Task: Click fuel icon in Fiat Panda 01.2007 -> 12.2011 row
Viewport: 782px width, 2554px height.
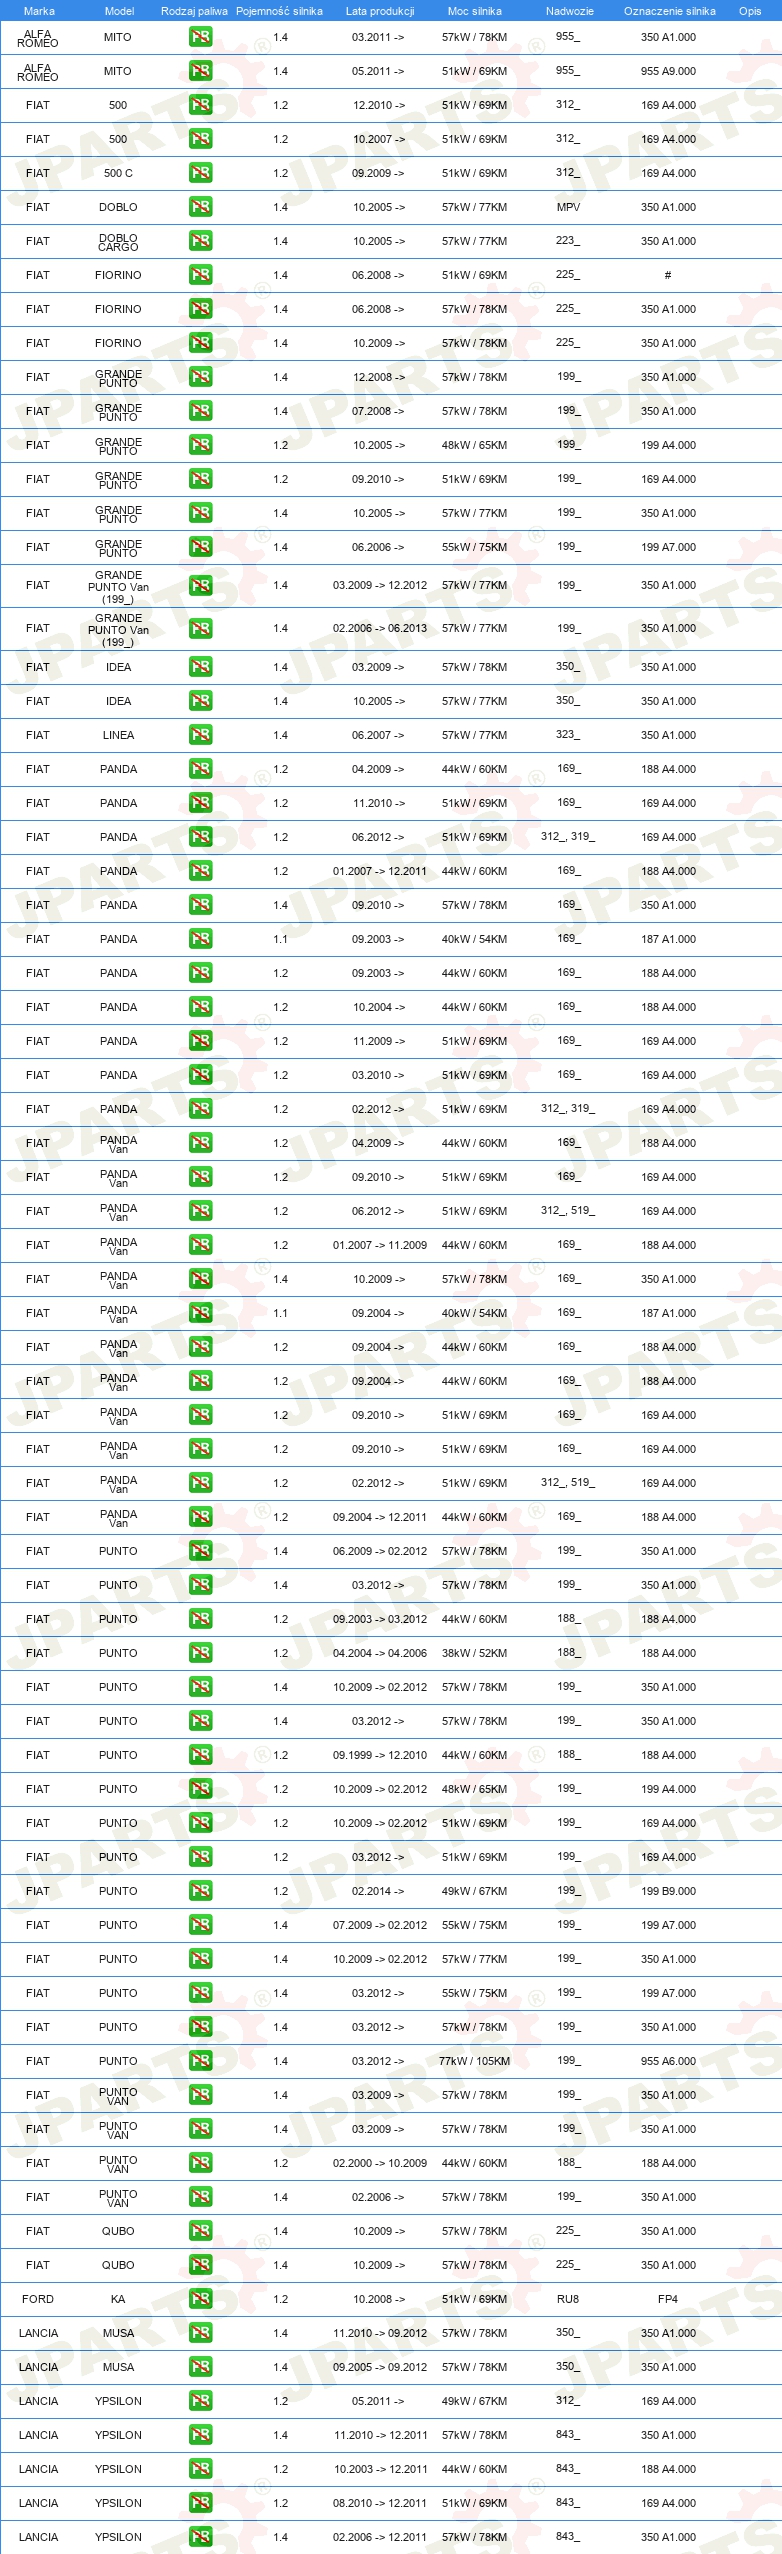Action: point(200,871)
